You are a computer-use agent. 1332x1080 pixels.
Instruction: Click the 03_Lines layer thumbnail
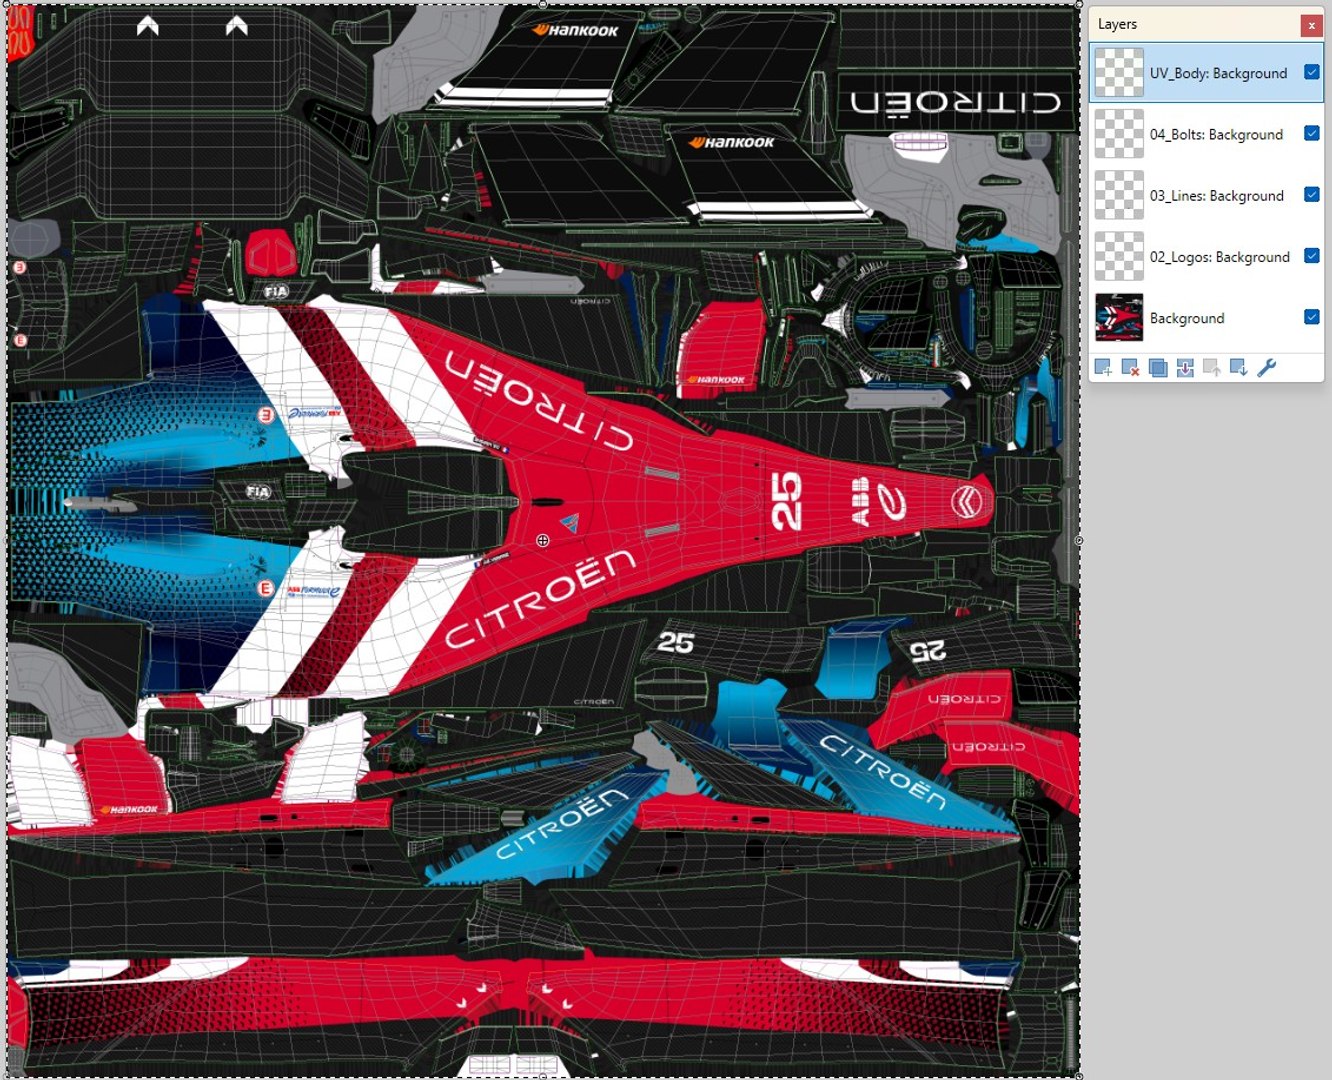(1119, 195)
